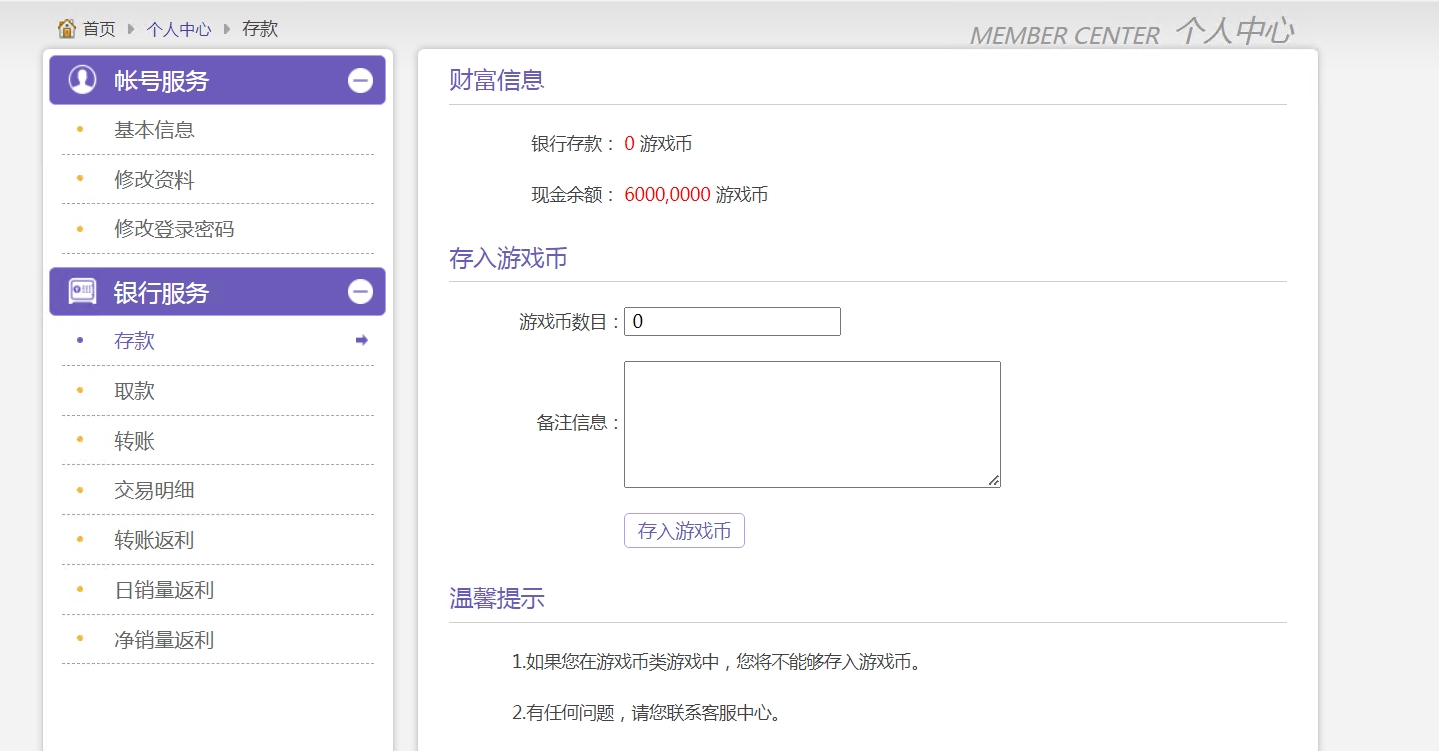The height and width of the screenshot is (751, 1439).
Task: Open 基本信息 in the sidebar
Action: point(154,130)
